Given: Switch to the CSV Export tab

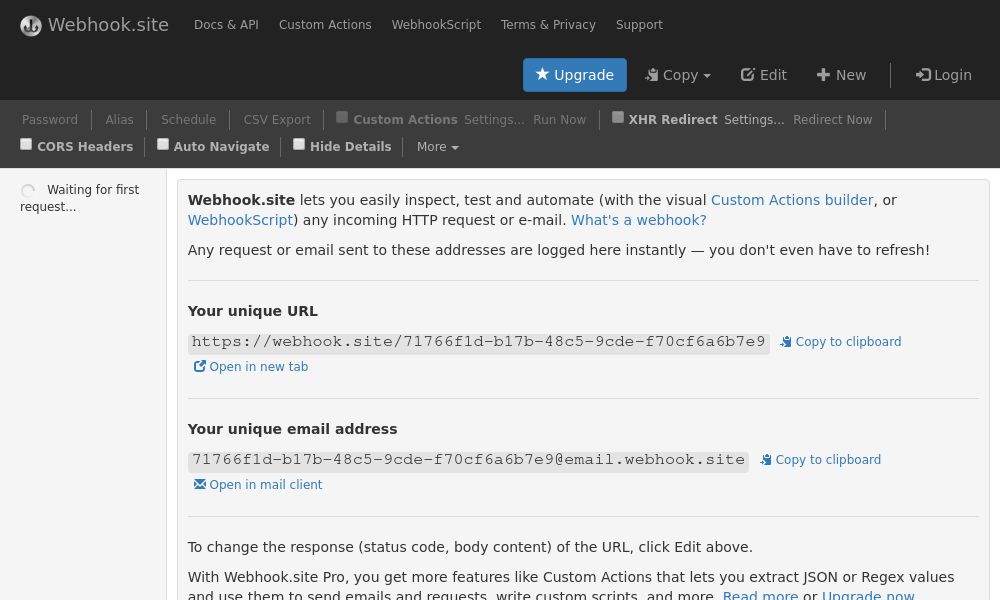Looking at the screenshot, I should pos(277,120).
